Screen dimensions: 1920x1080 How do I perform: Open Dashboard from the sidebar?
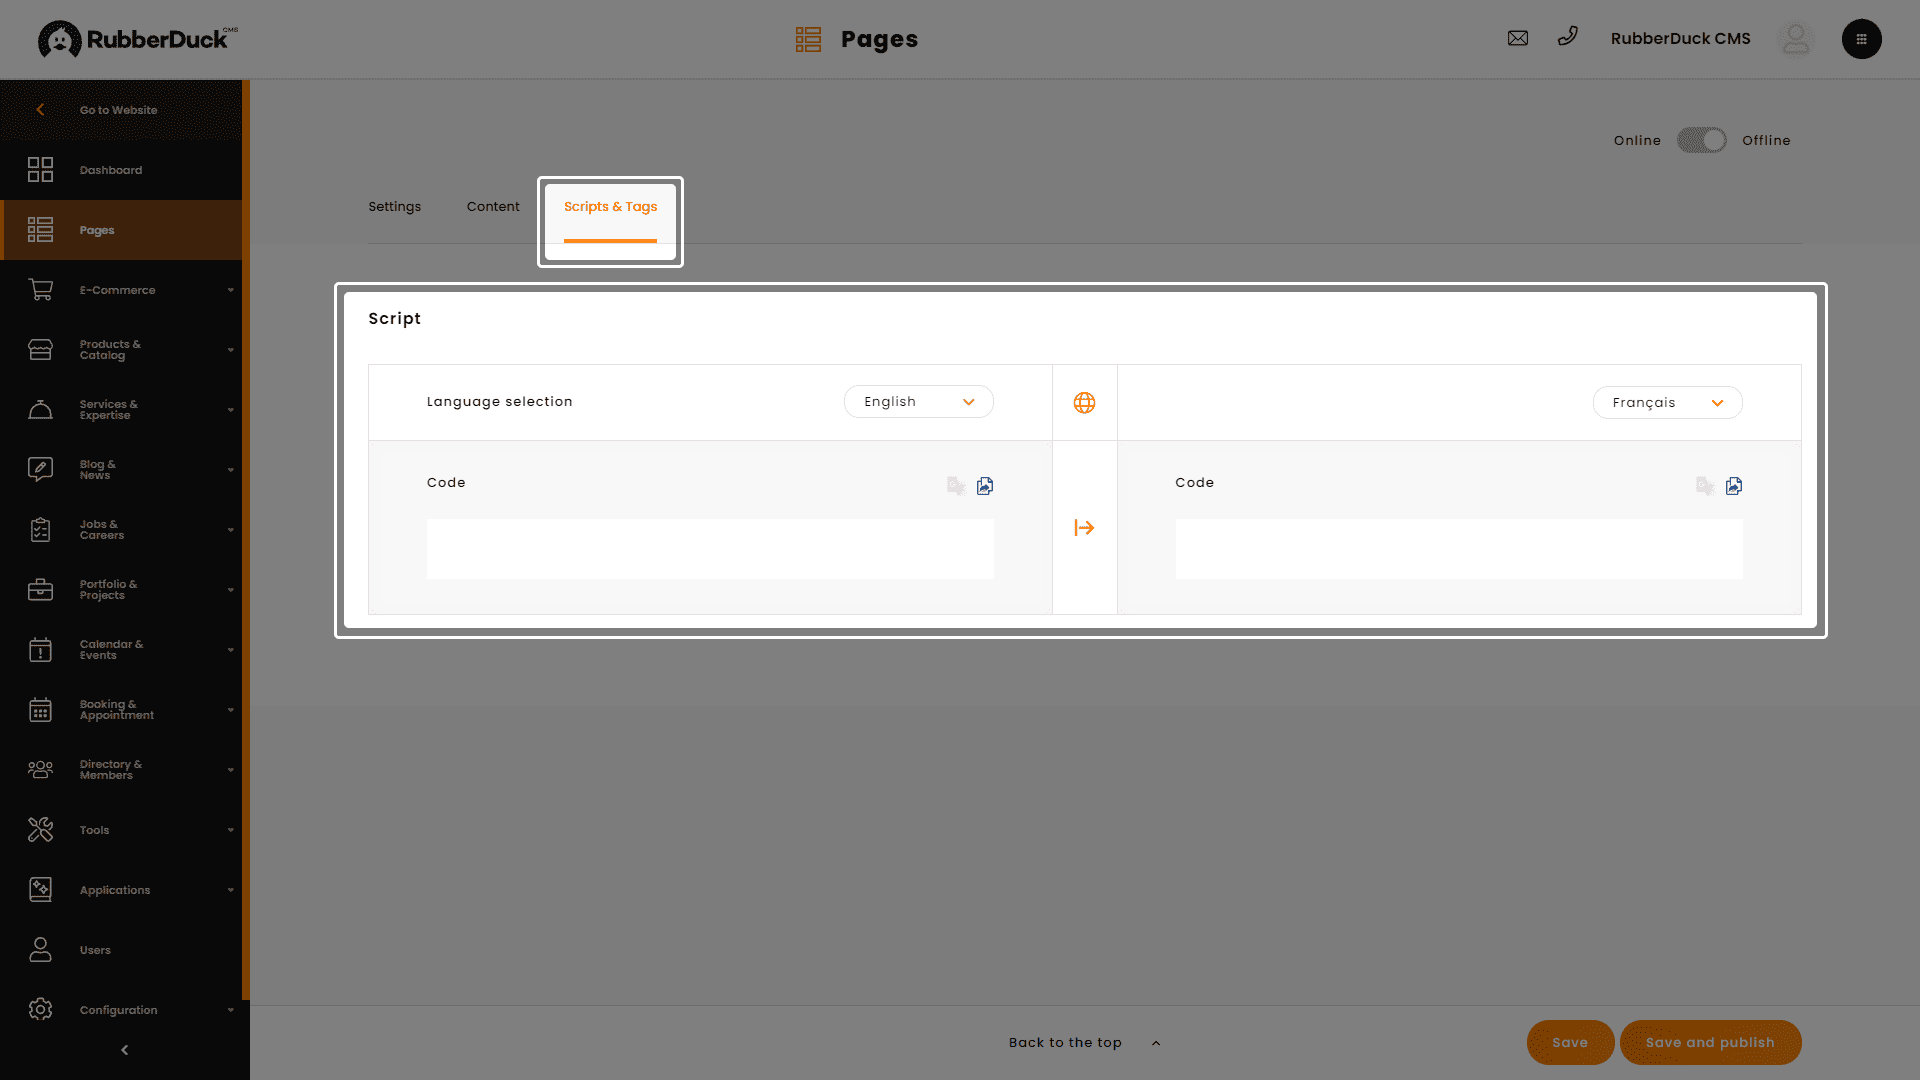click(x=111, y=170)
